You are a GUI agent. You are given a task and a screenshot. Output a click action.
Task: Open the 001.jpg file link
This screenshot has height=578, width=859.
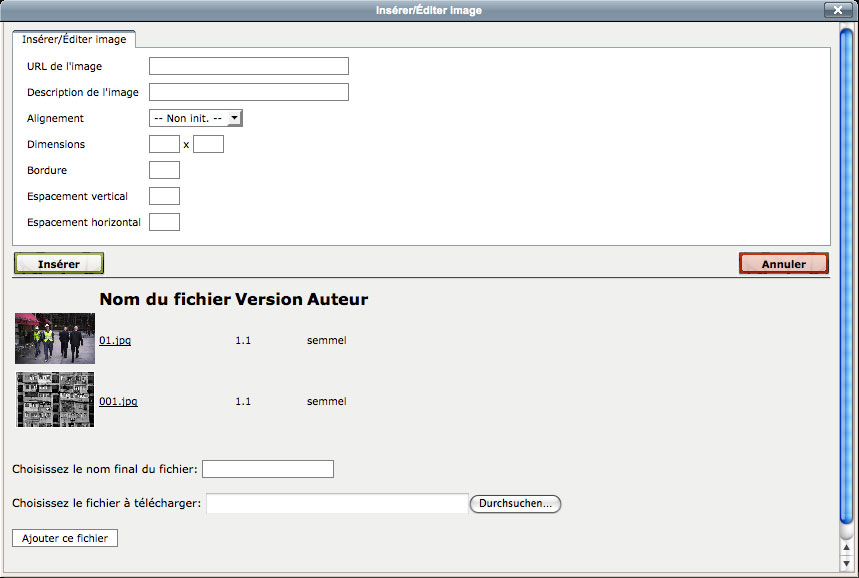tap(118, 402)
